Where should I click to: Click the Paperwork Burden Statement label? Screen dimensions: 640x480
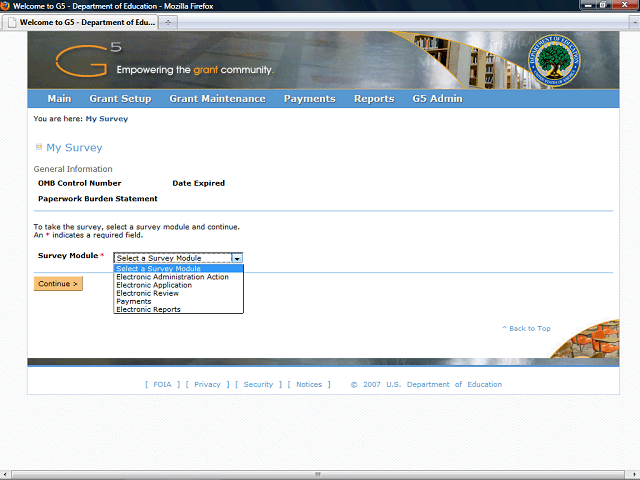pyautogui.click(x=98, y=199)
